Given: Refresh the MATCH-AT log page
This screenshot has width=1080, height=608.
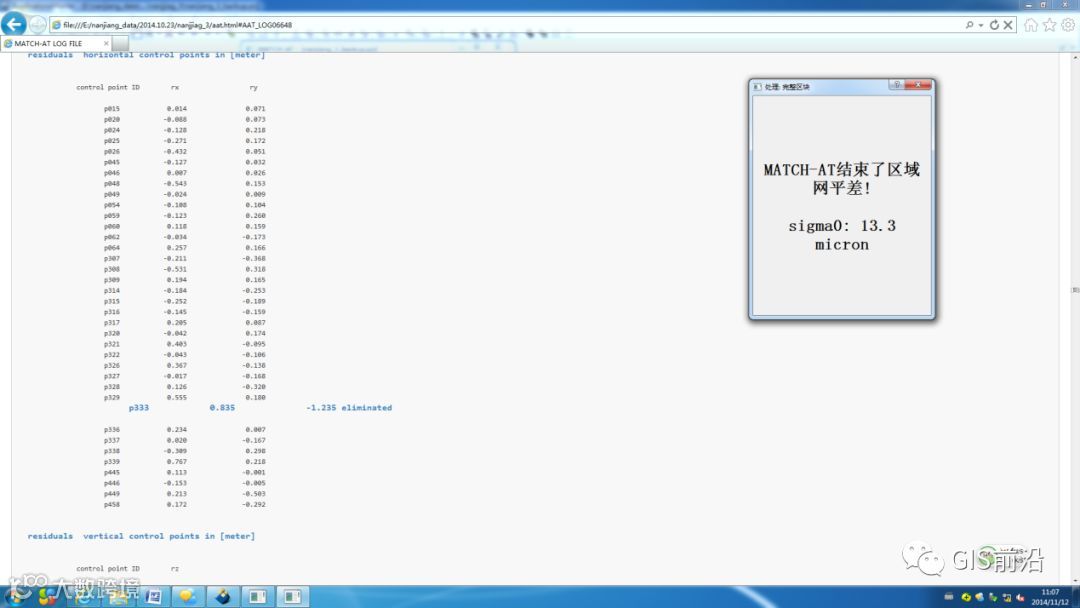Looking at the screenshot, I should click(x=994, y=25).
